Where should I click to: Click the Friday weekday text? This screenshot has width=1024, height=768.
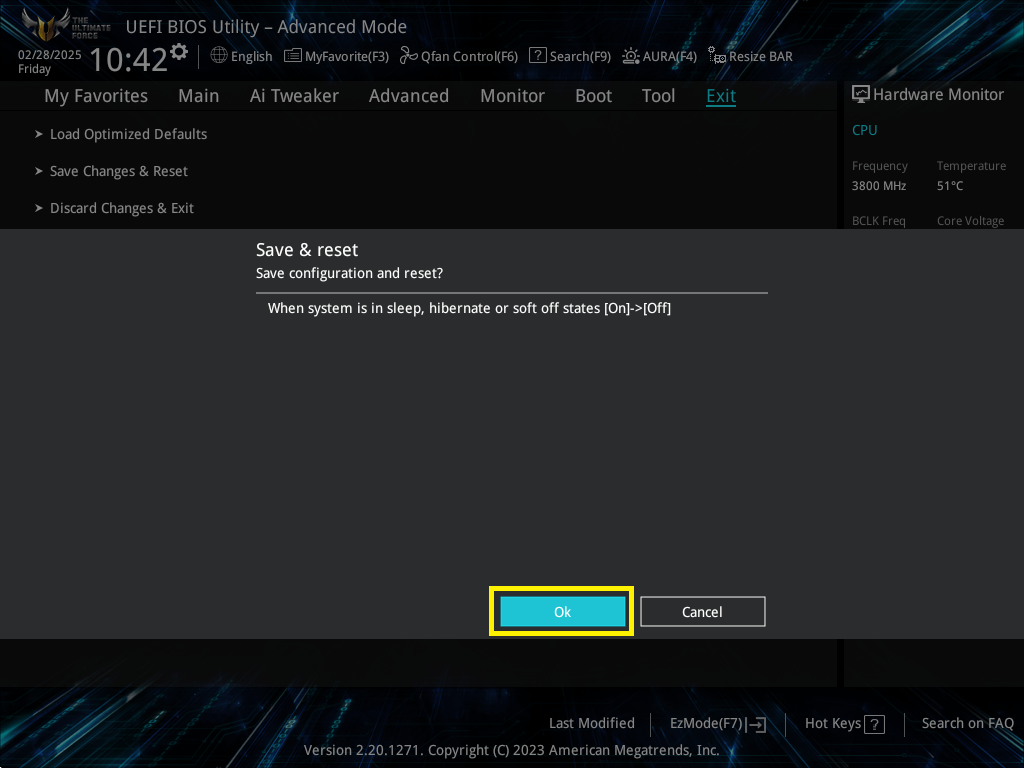coord(34,69)
